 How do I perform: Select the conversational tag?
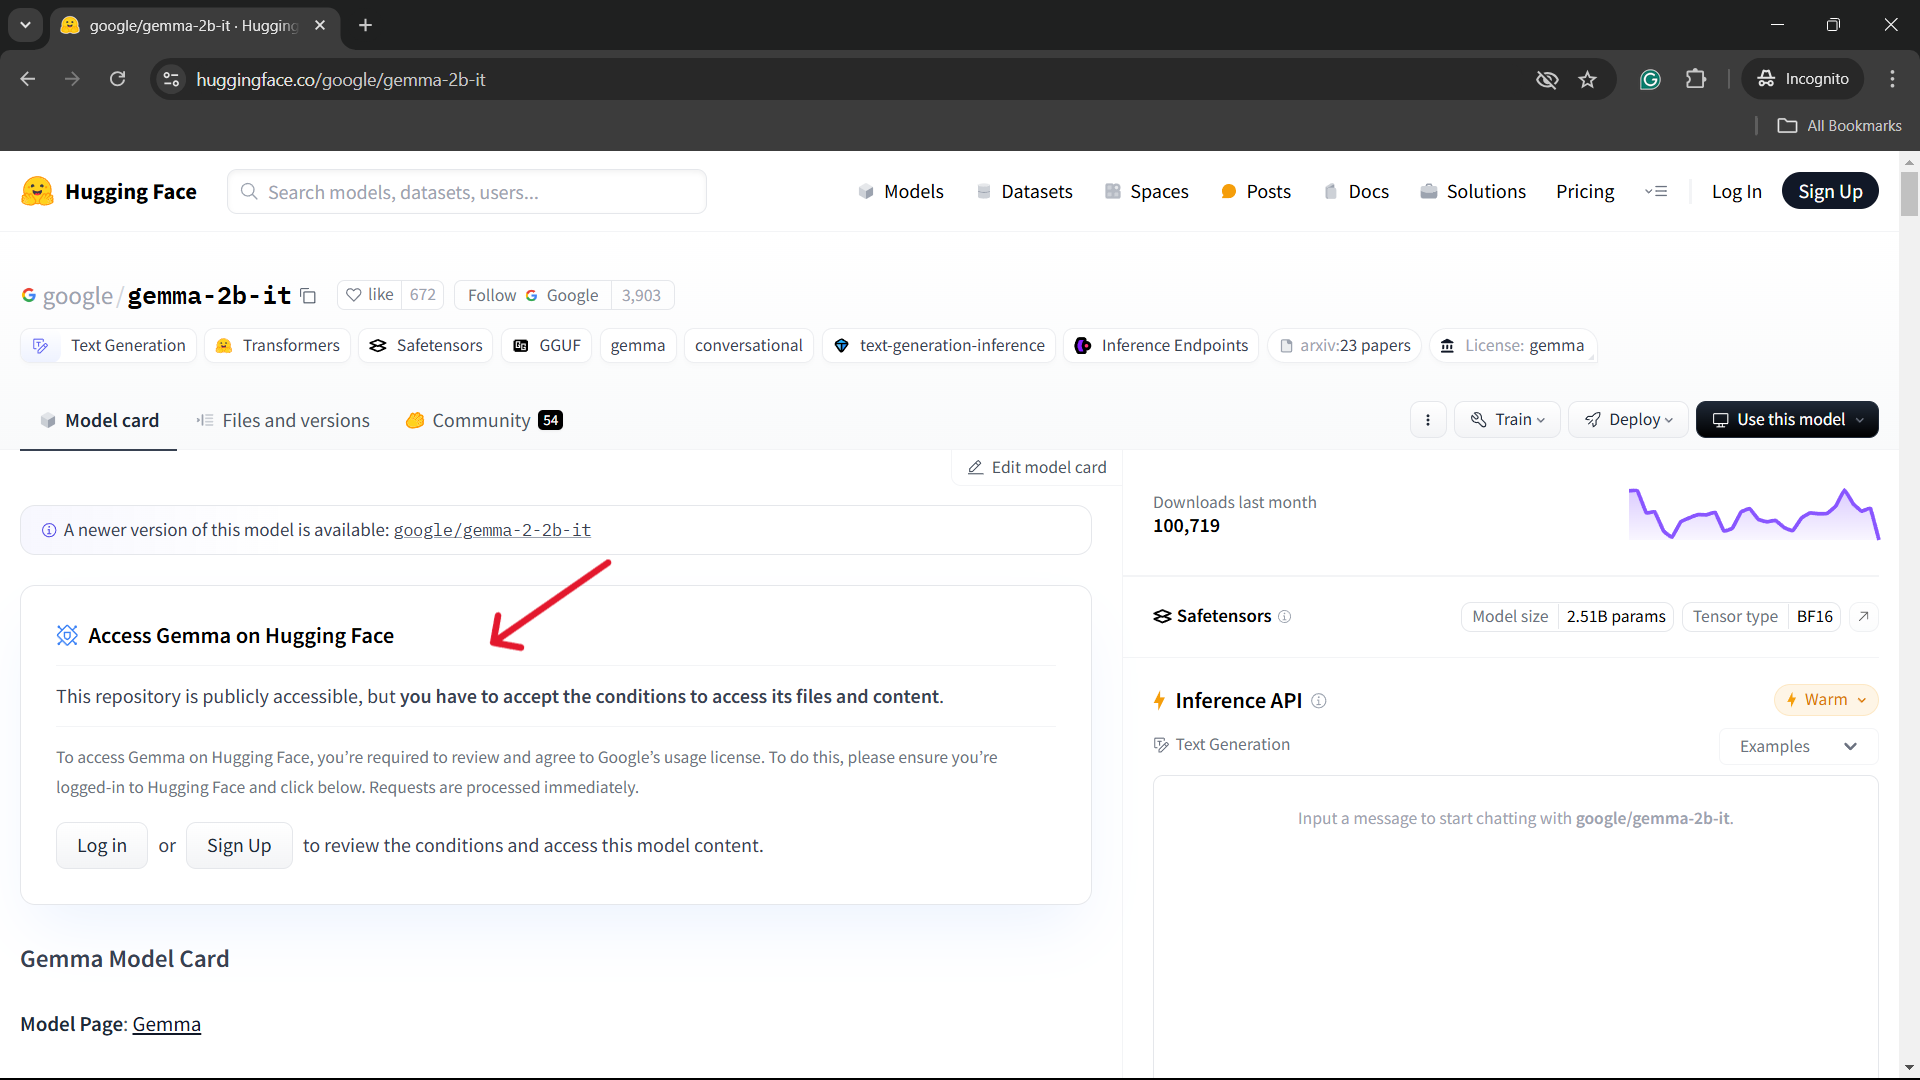tap(748, 345)
